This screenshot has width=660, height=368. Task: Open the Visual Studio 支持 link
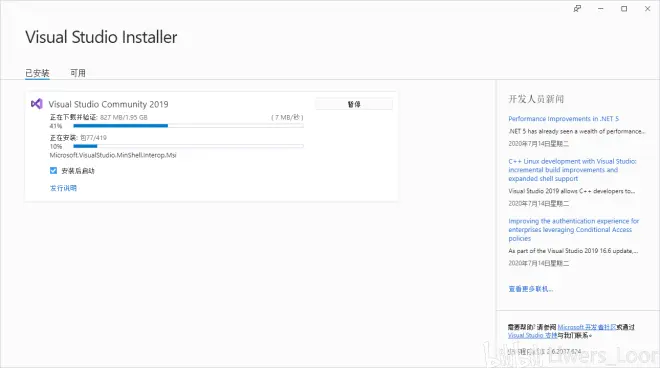(x=532, y=335)
